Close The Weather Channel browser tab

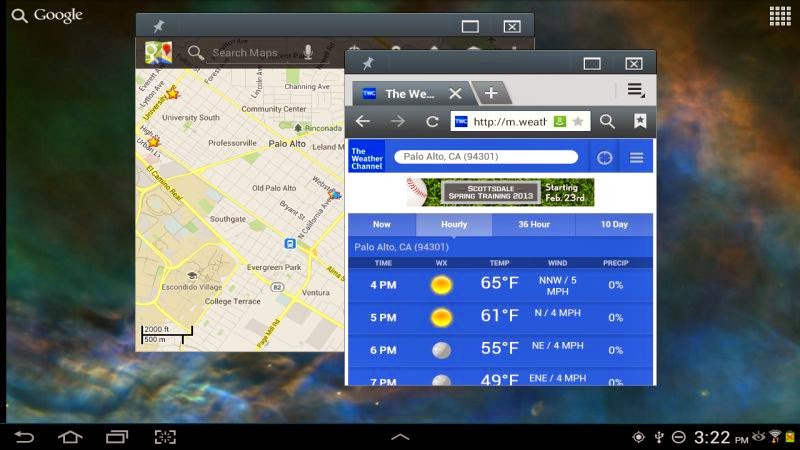click(x=455, y=93)
